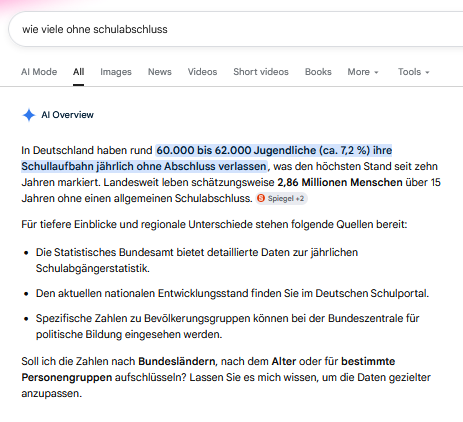Image resolution: width=463 pixels, height=422 pixels.
Task: Go to the News tab
Action: [160, 72]
